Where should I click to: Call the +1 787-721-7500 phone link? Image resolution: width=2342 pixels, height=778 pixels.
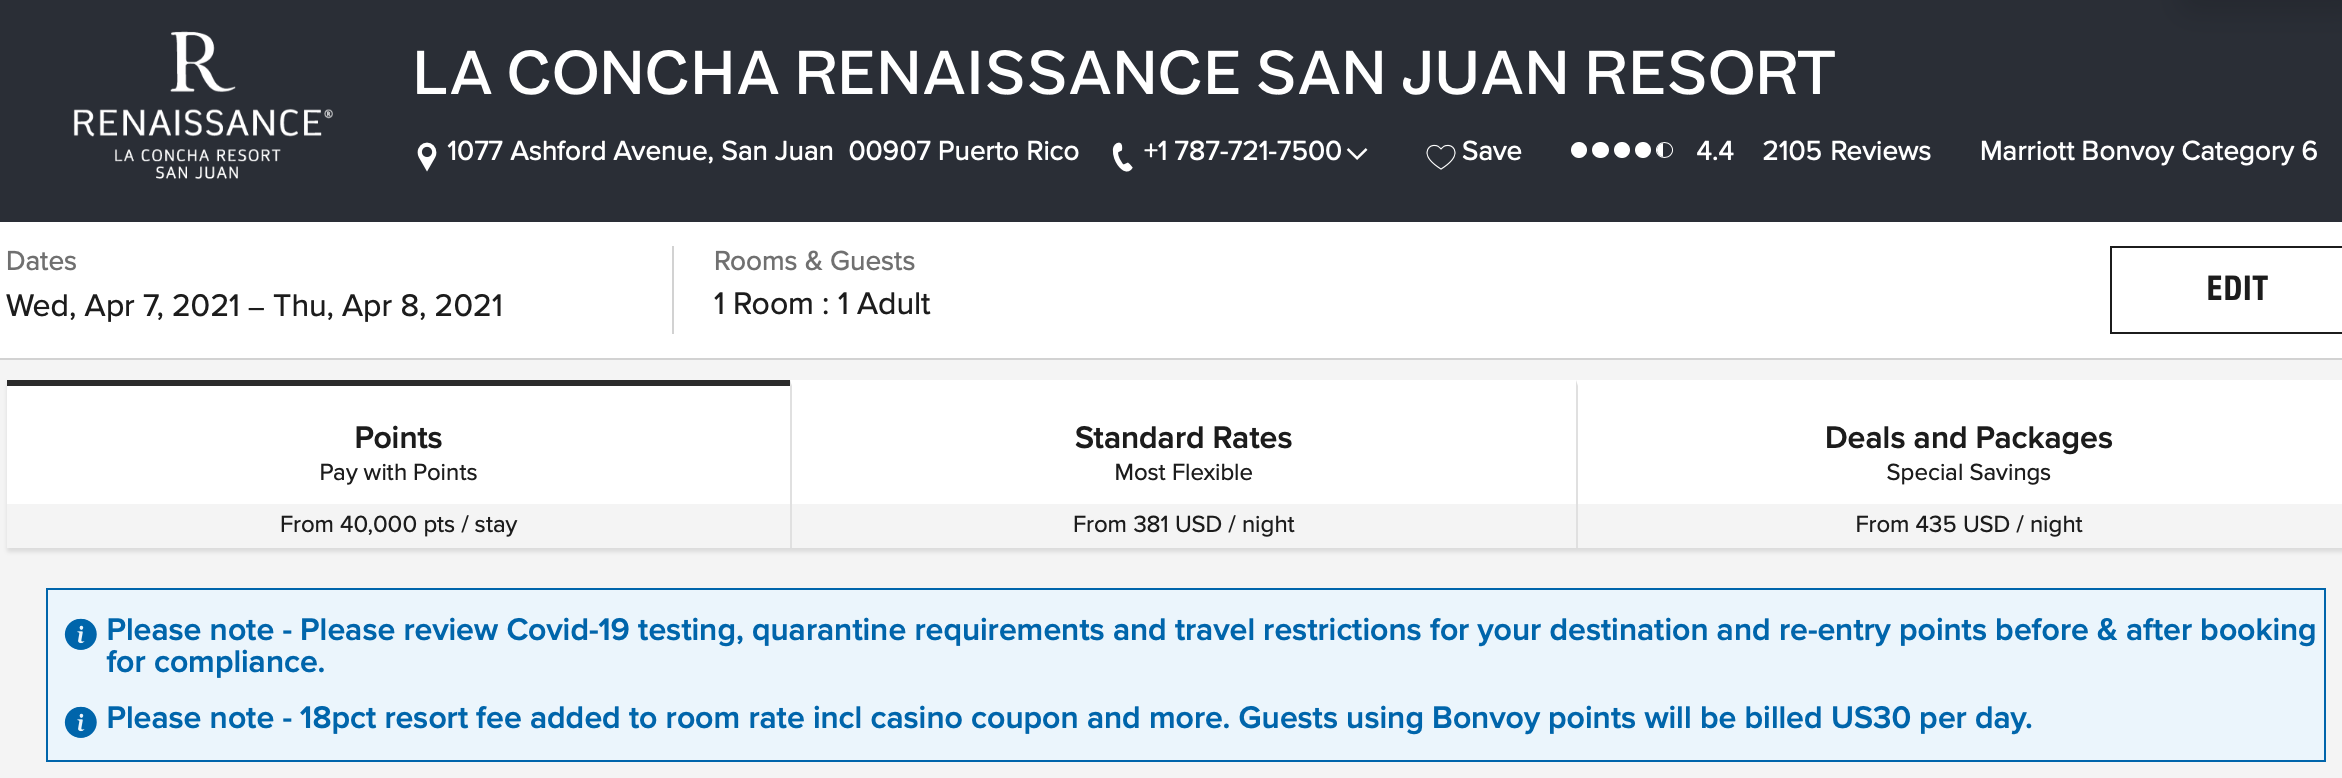[1242, 151]
